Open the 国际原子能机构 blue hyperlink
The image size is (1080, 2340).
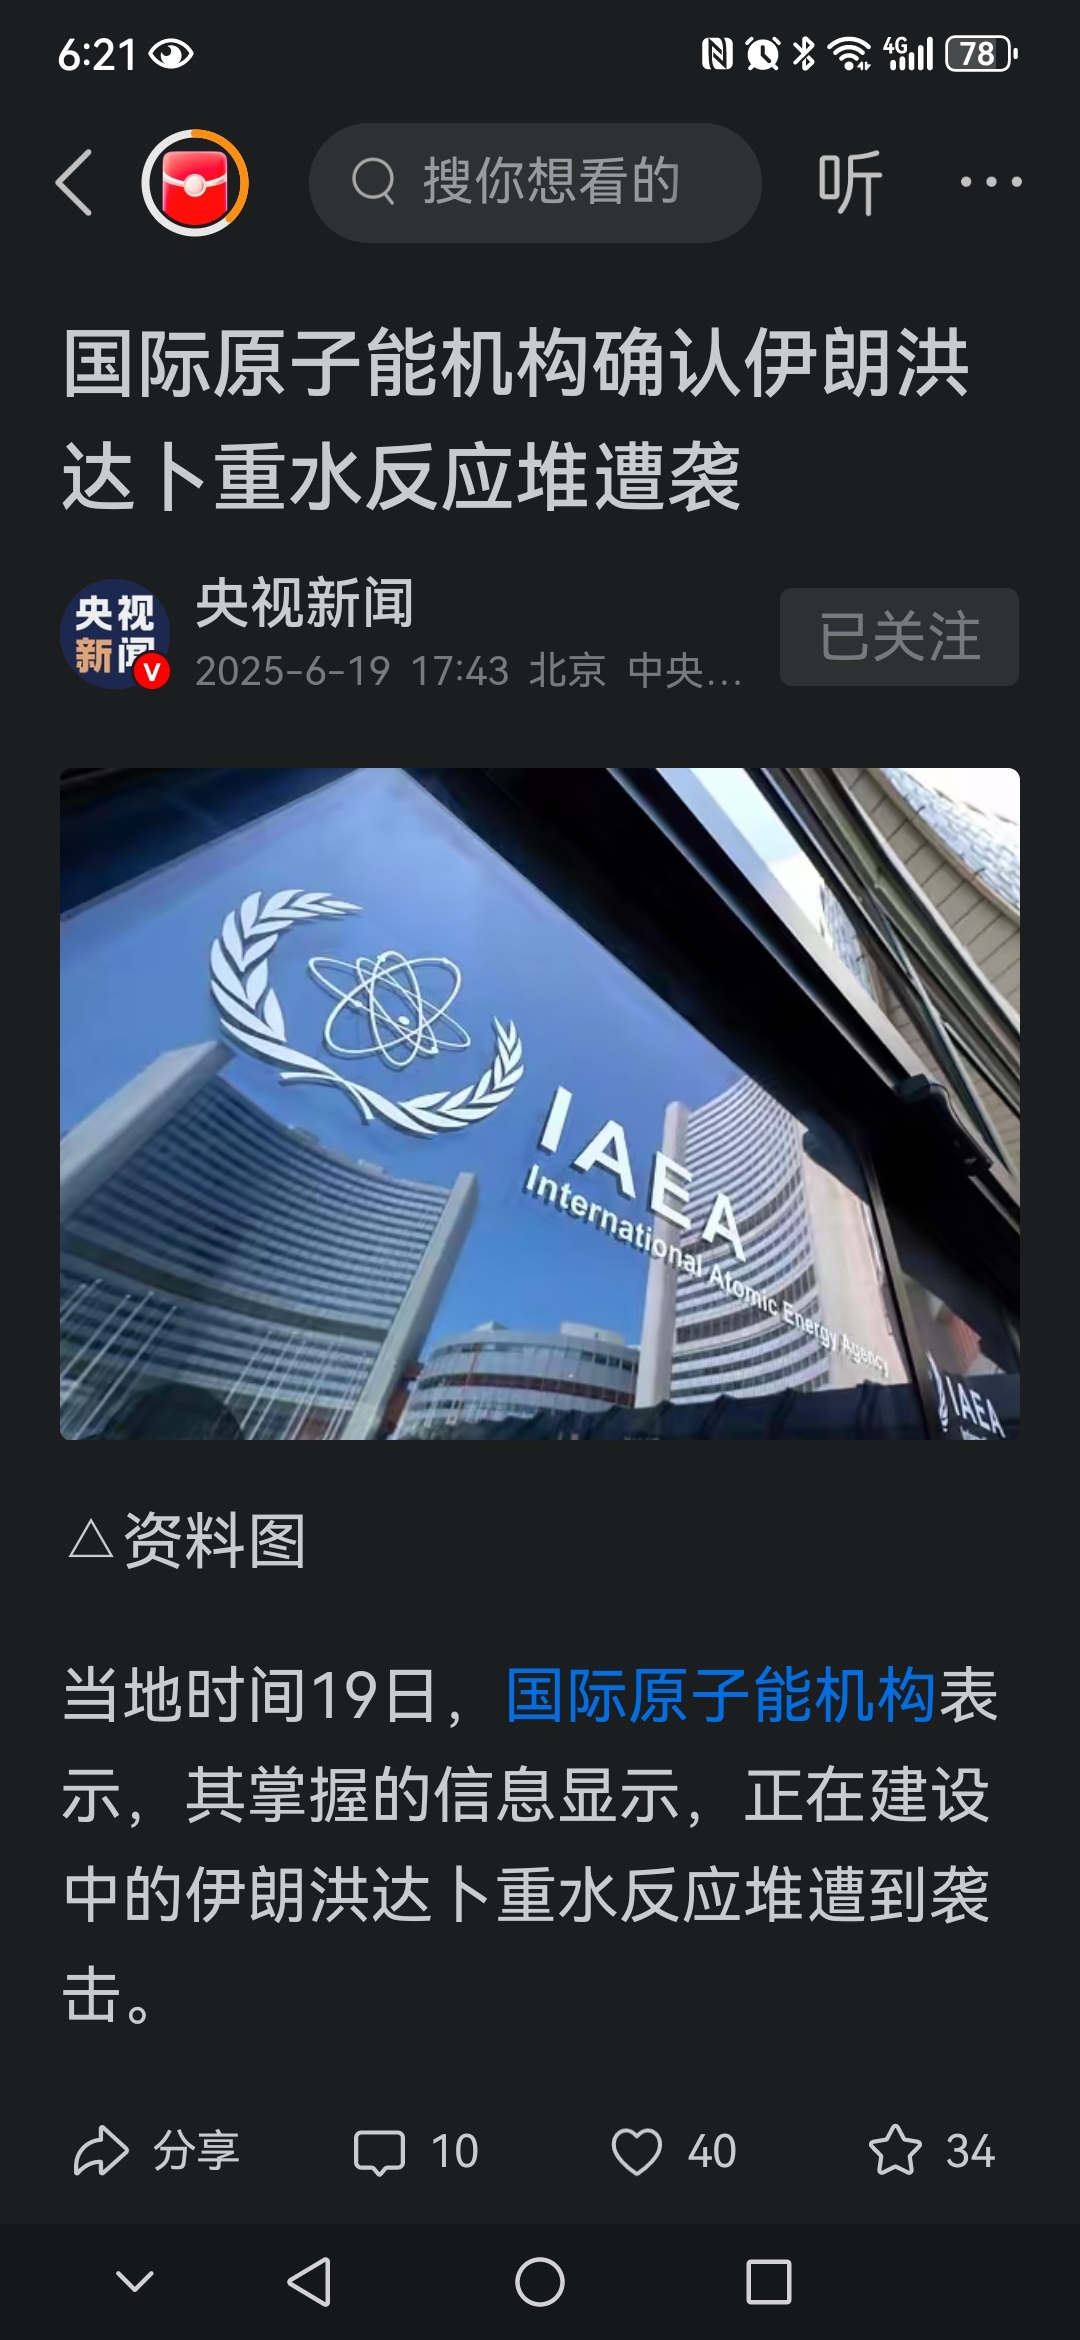click(720, 1695)
